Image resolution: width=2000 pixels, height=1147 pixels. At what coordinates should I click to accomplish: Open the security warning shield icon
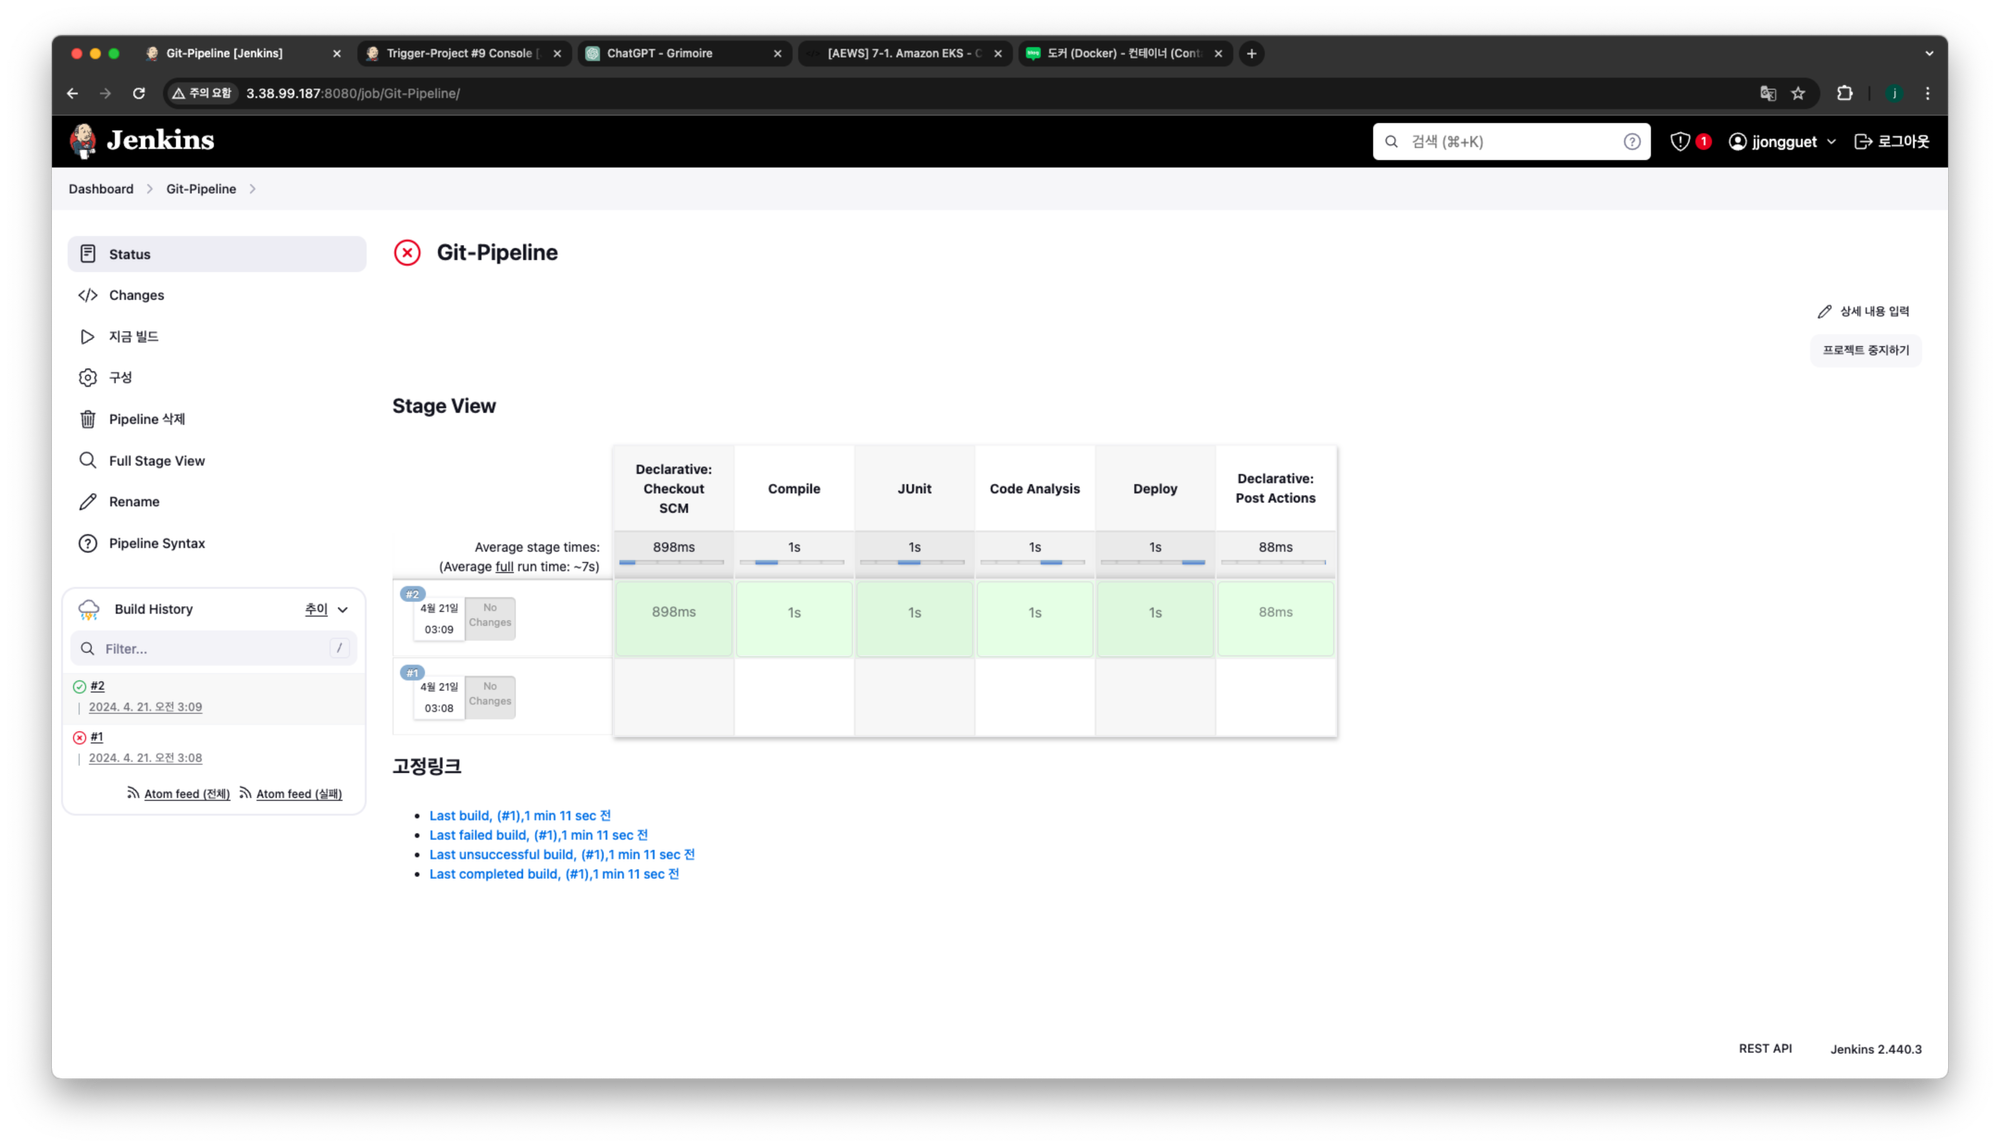(x=1680, y=142)
